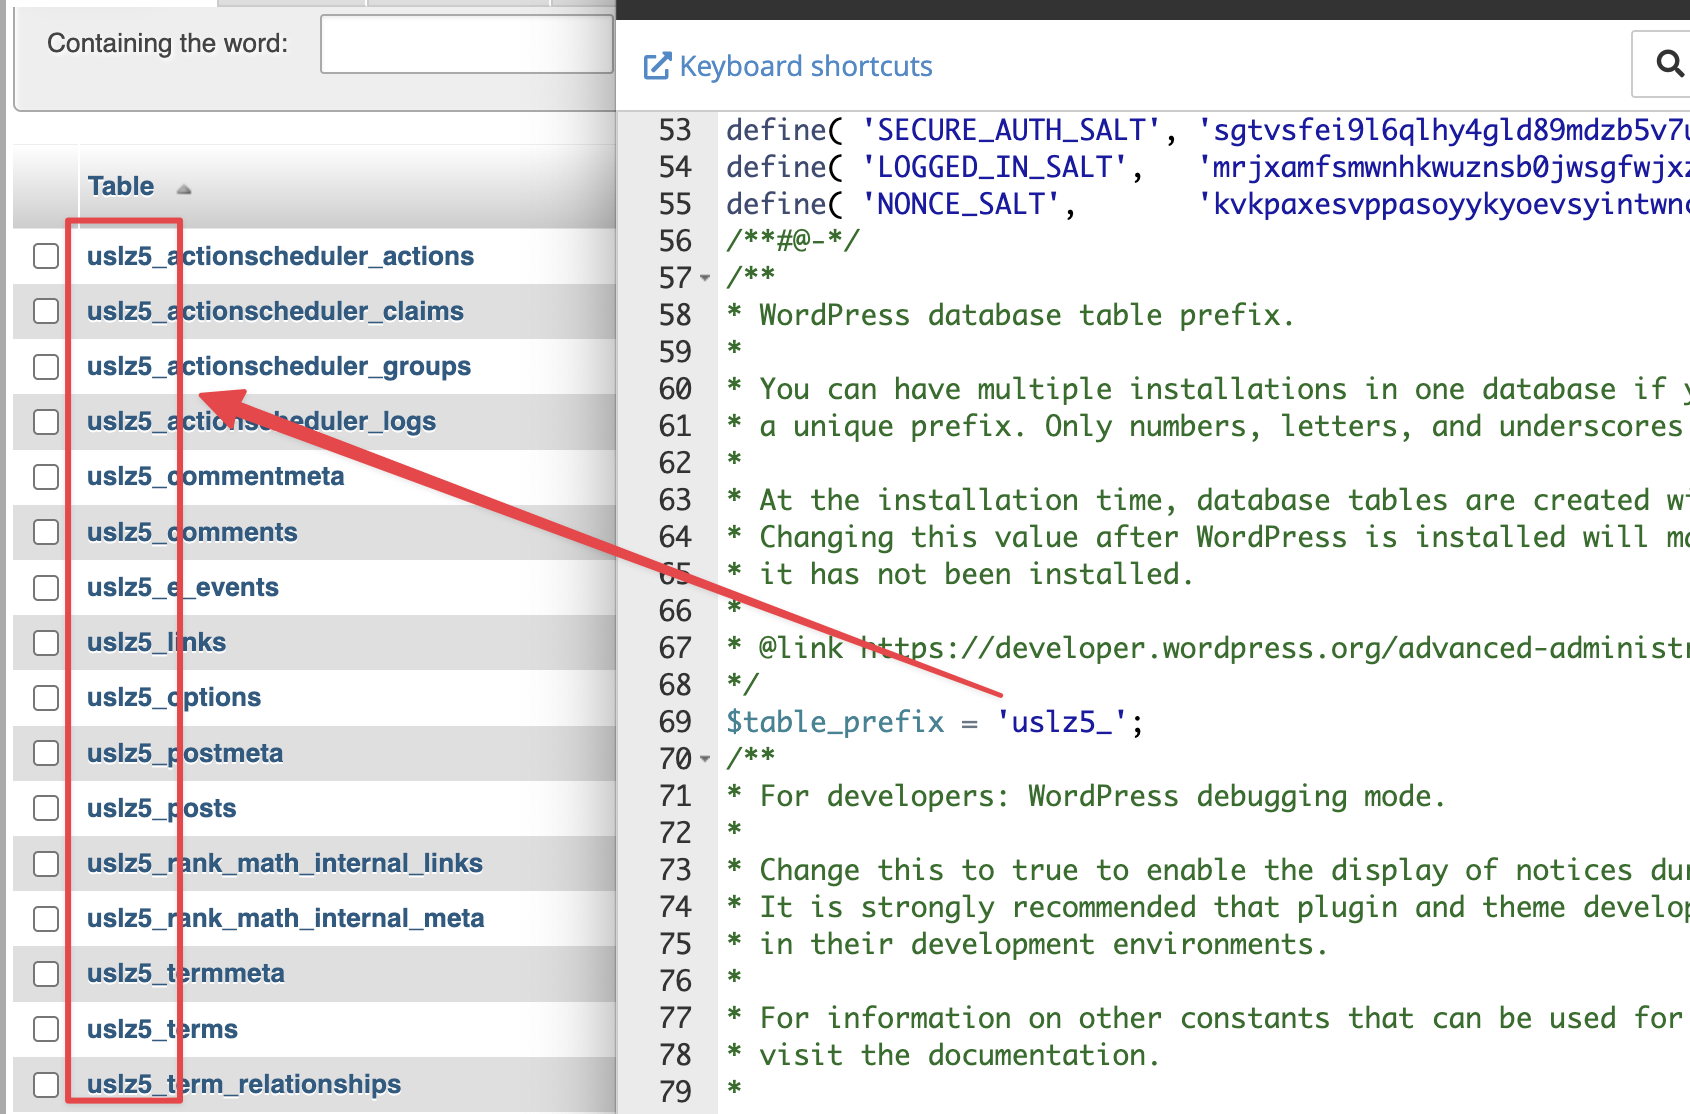The width and height of the screenshot is (1690, 1114).
Task: Open the Keyboard shortcuts external link icon
Action: [x=657, y=66]
